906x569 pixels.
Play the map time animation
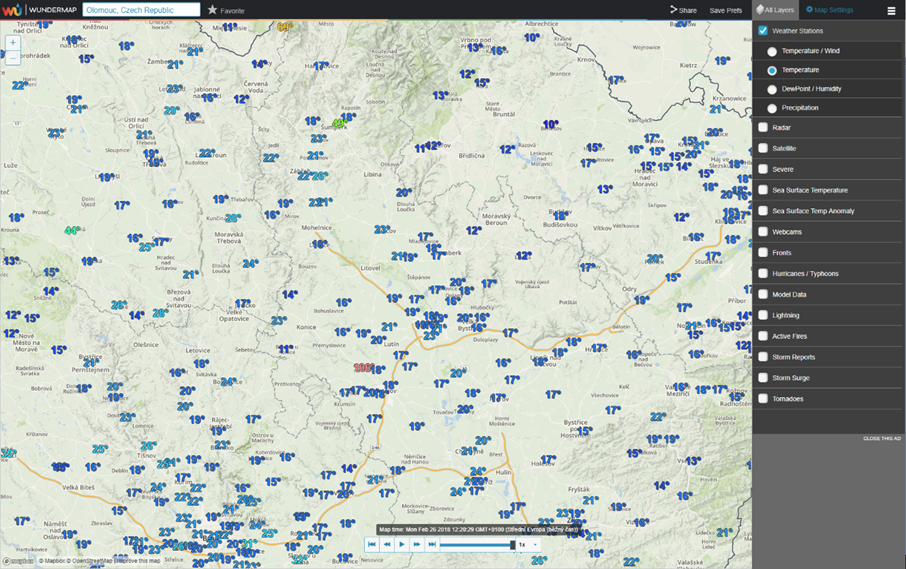tap(402, 545)
